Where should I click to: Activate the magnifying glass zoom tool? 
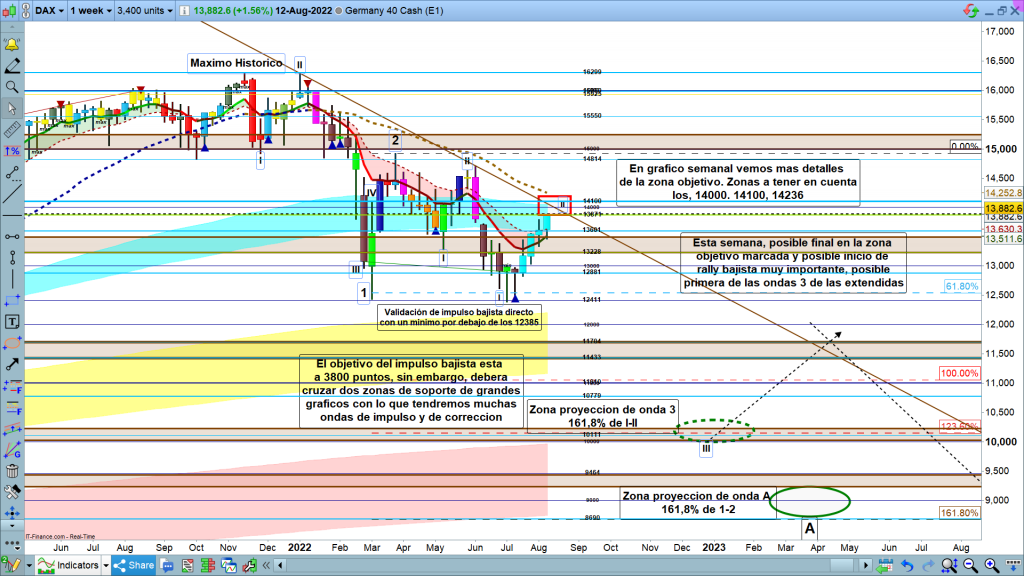click(12, 87)
